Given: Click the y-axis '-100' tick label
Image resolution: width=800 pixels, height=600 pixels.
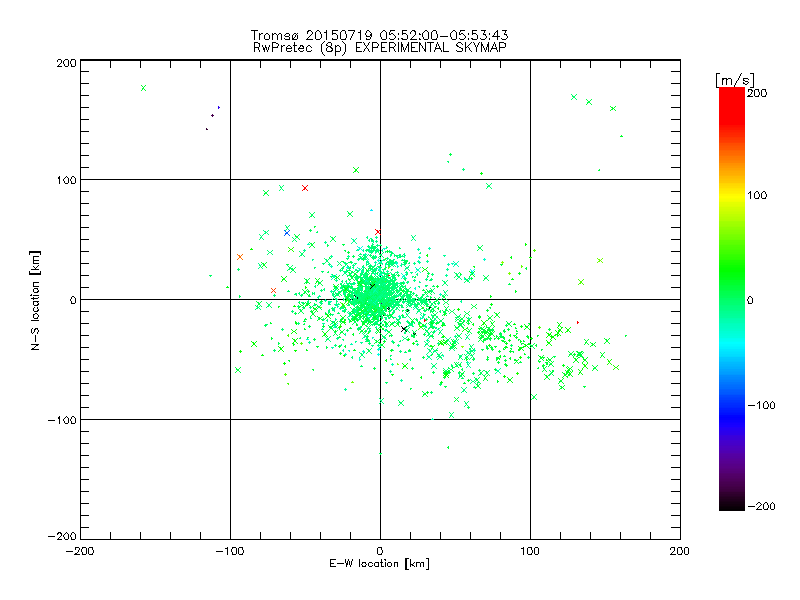Looking at the screenshot, I should (62, 420).
